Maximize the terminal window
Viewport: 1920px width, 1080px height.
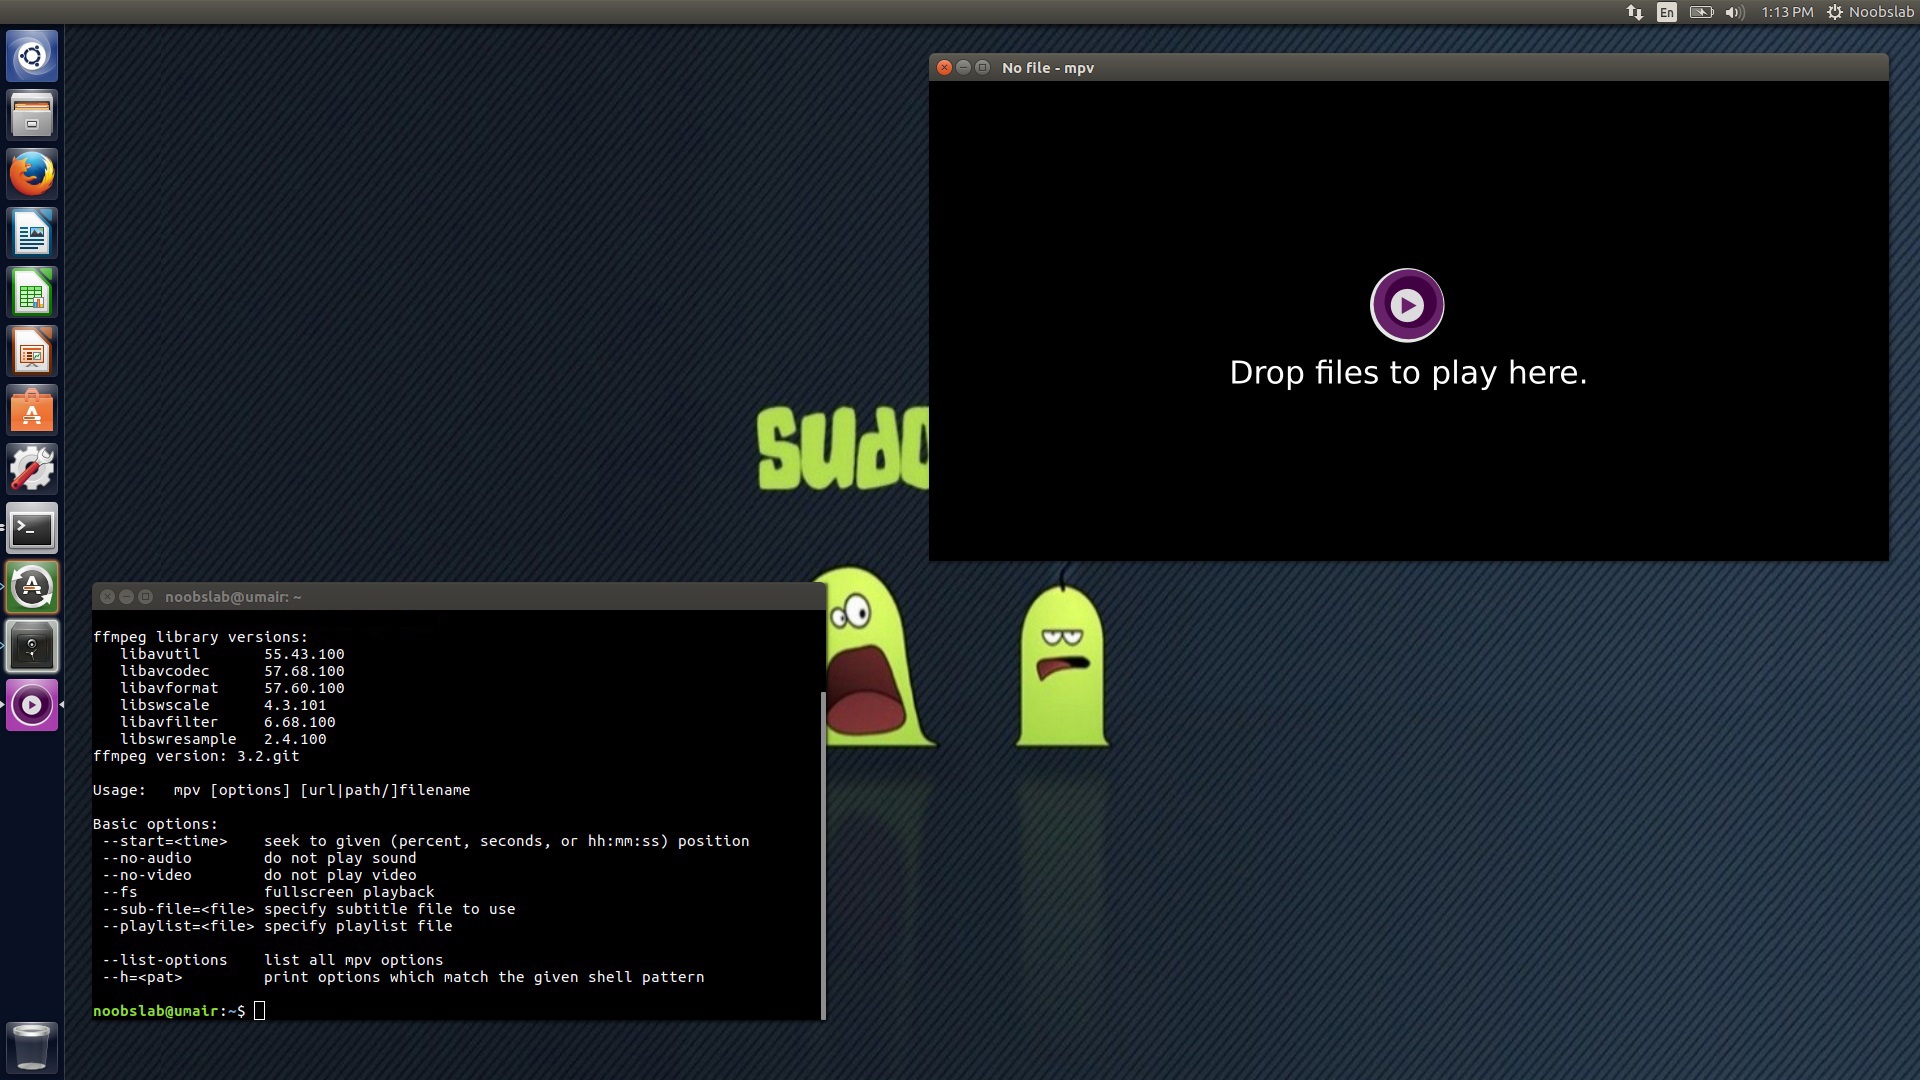point(145,596)
